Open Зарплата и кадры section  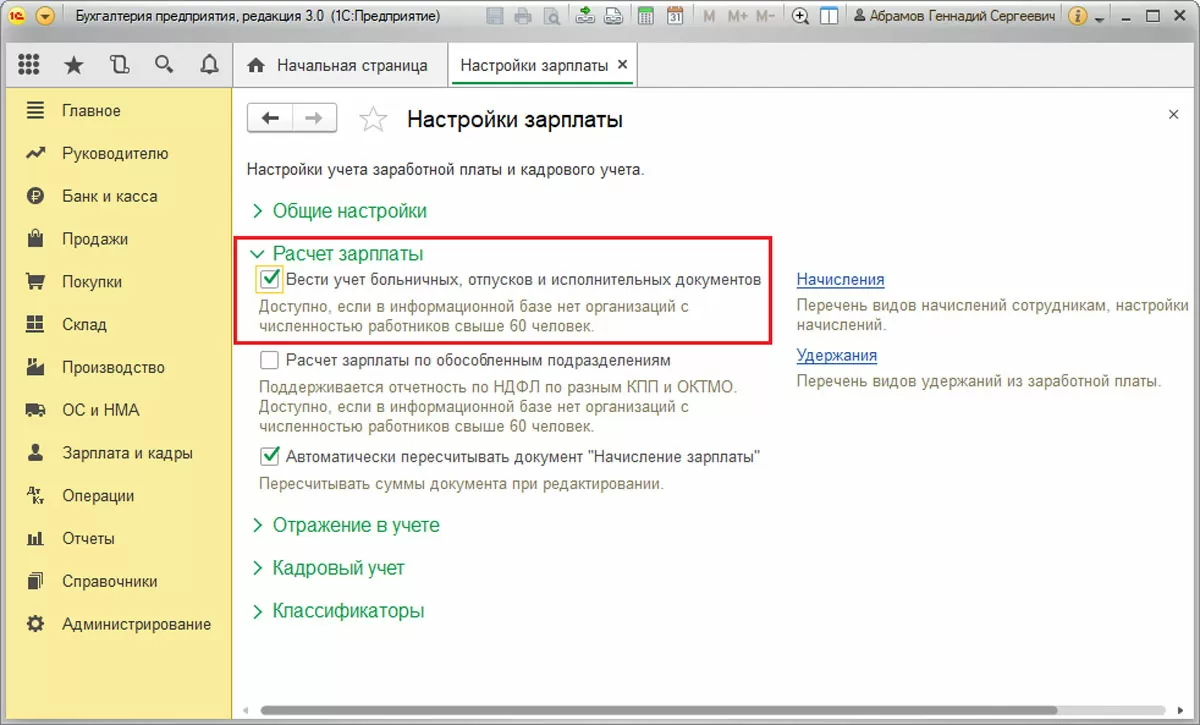[x=127, y=453]
